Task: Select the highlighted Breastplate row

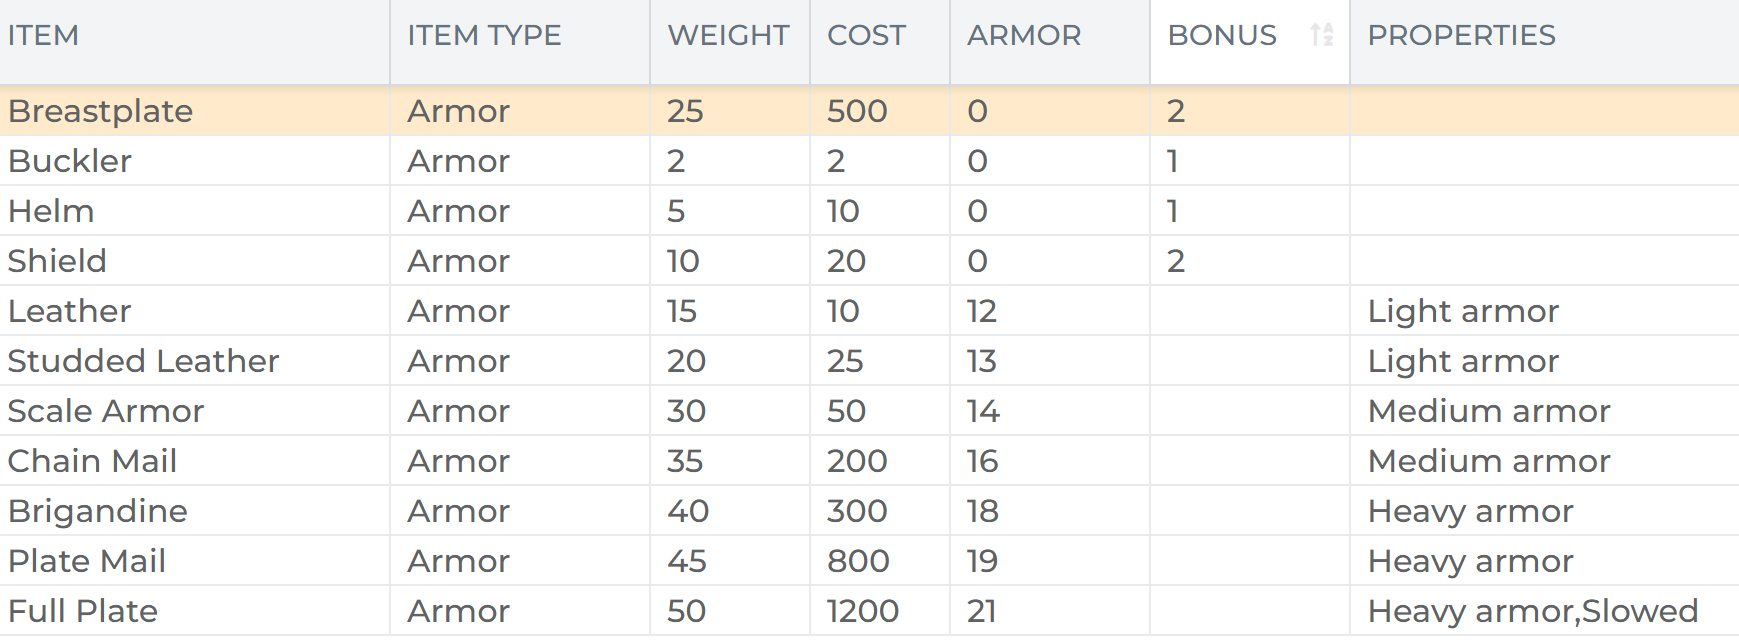Action: [869, 110]
